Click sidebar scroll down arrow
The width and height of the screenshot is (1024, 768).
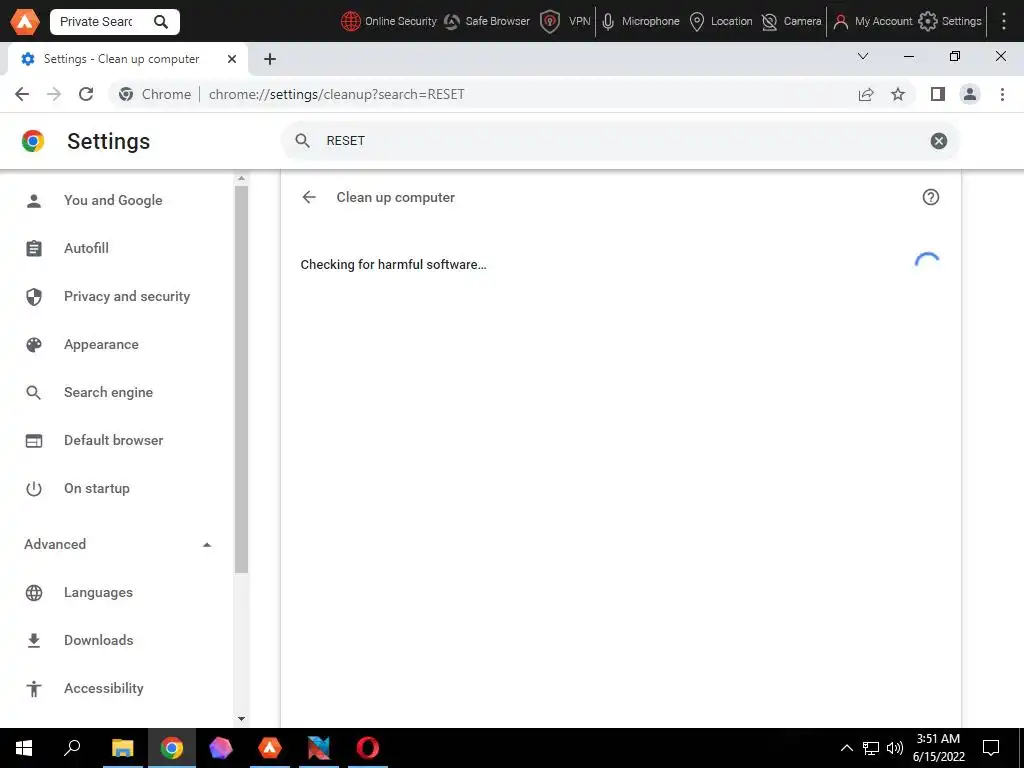[241, 718]
